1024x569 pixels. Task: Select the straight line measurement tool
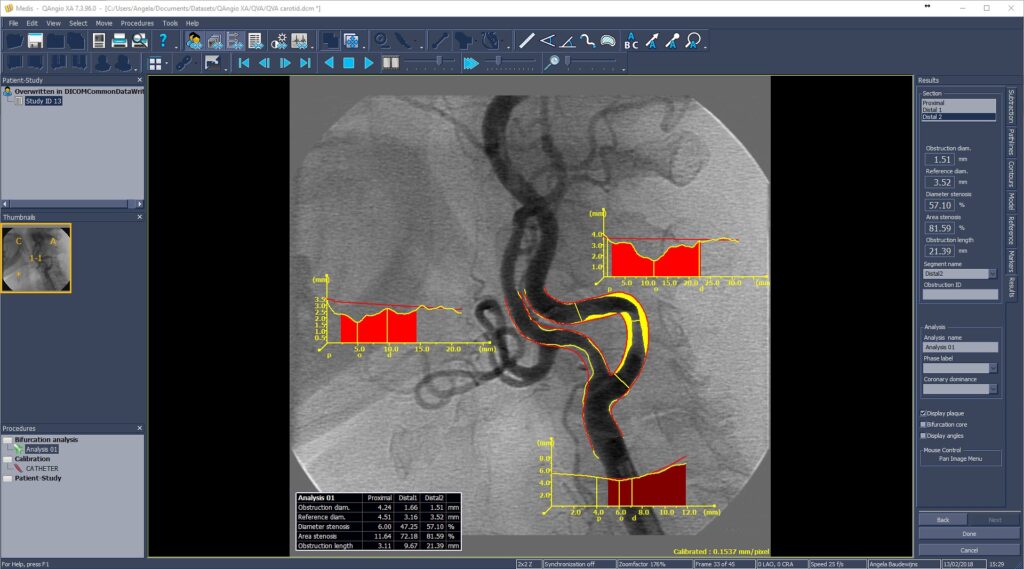point(527,41)
